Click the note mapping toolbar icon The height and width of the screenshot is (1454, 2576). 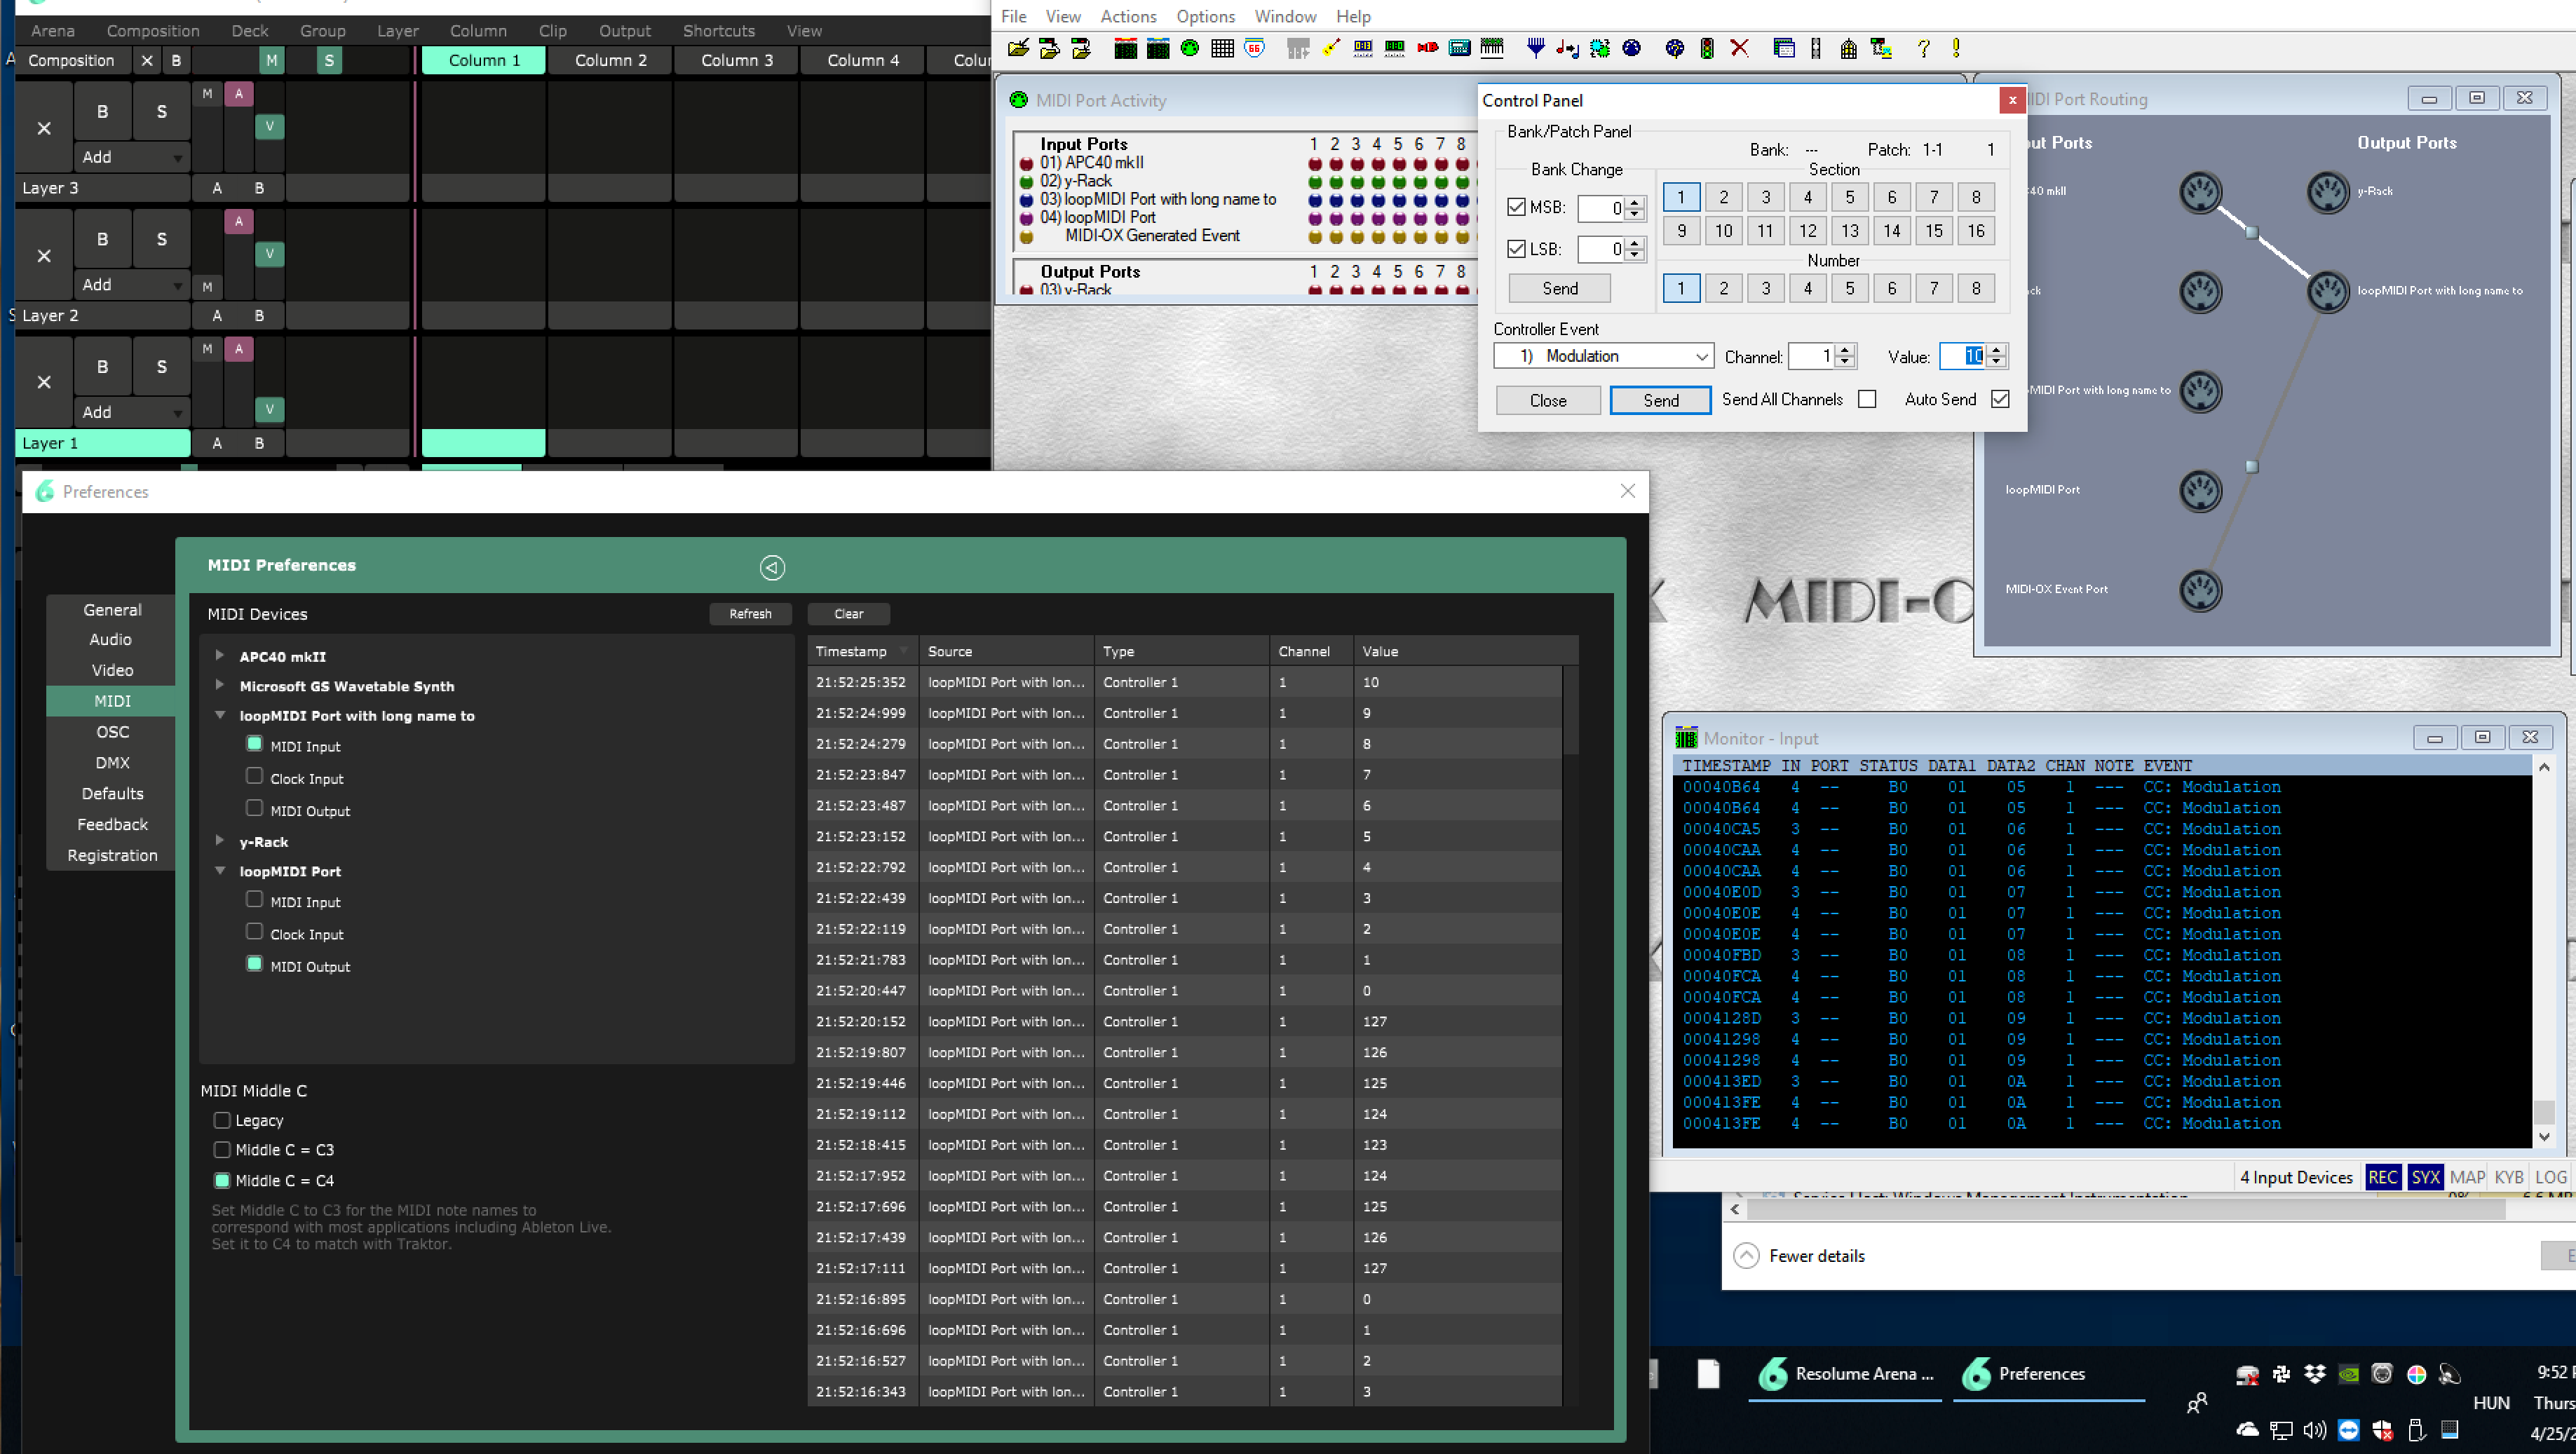(x=1568, y=48)
